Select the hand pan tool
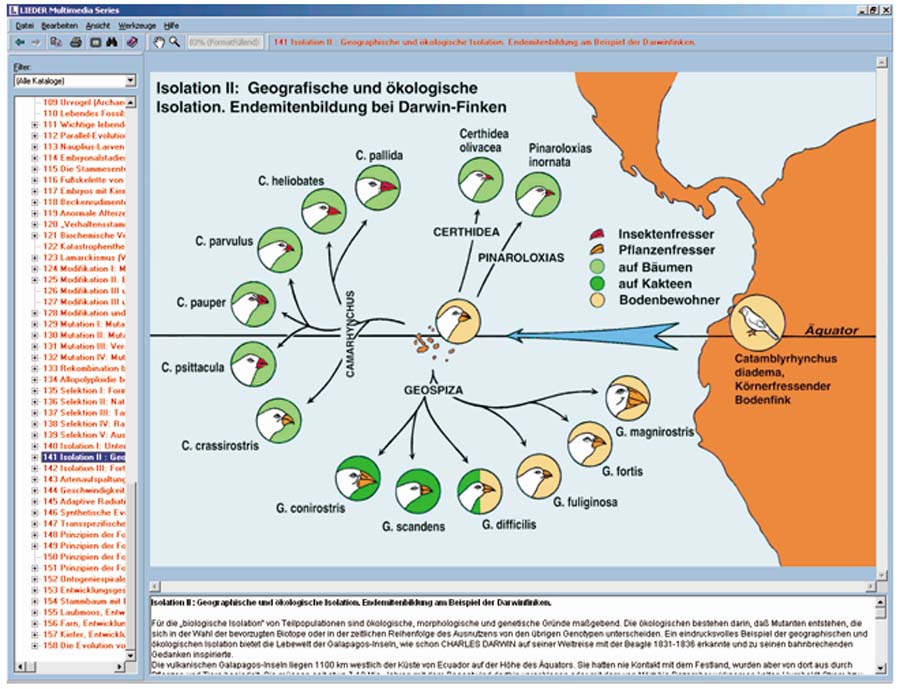This screenshot has height=689, width=900. click(x=158, y=43)
